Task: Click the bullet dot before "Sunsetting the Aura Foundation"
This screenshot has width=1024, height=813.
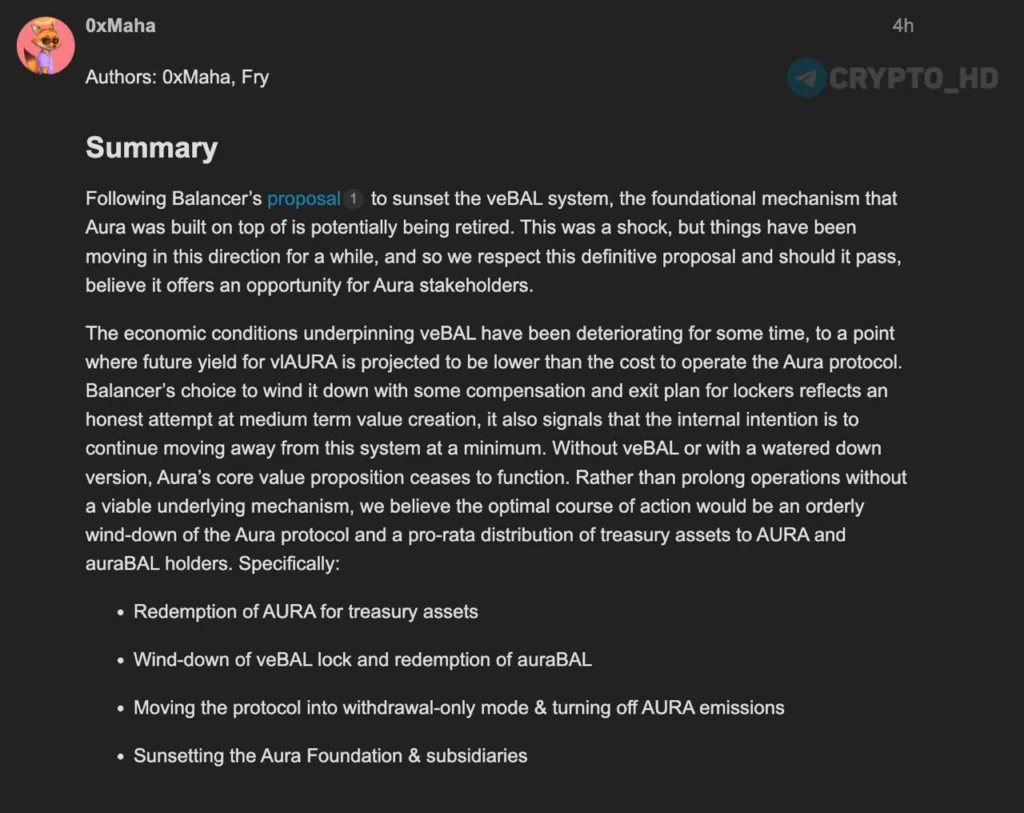Action: point(121,756)
